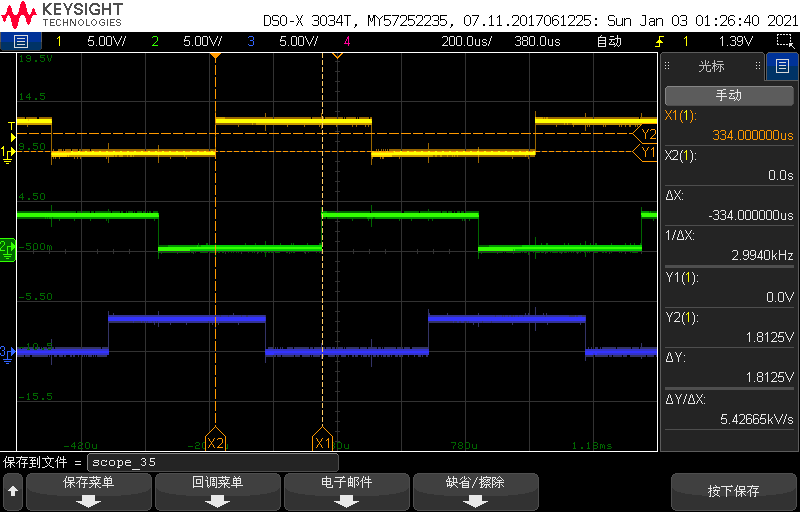Viewport: 800px width, 512px height.
Task: Tap channel 3 ground reference marker
Action: tap(7, 353)
